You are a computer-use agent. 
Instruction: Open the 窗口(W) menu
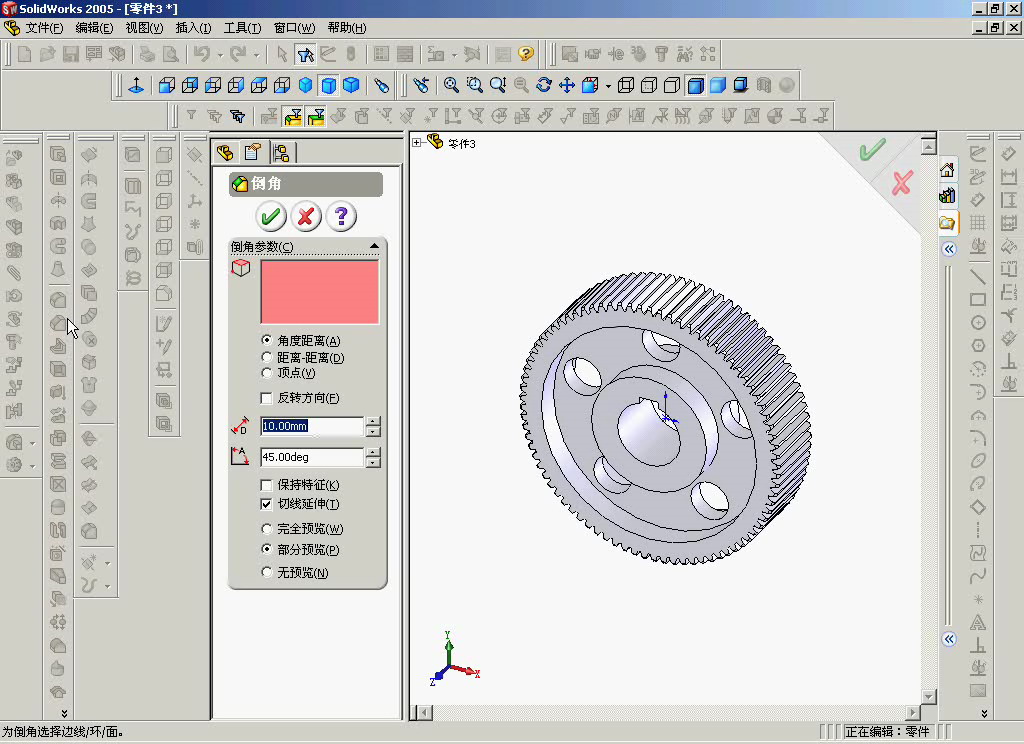(x=294, y=28)
